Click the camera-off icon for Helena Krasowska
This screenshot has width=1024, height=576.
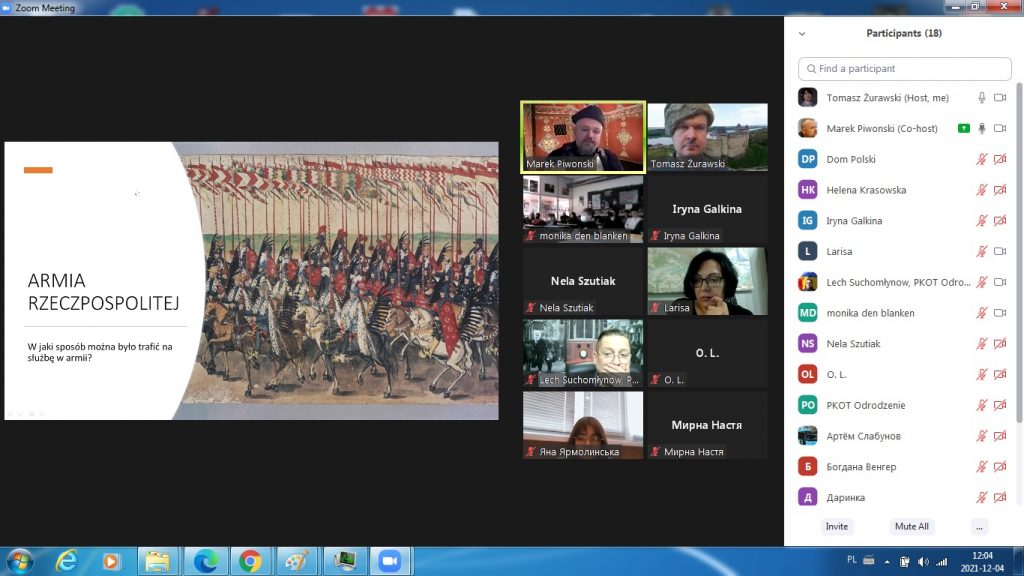[999, 190]
